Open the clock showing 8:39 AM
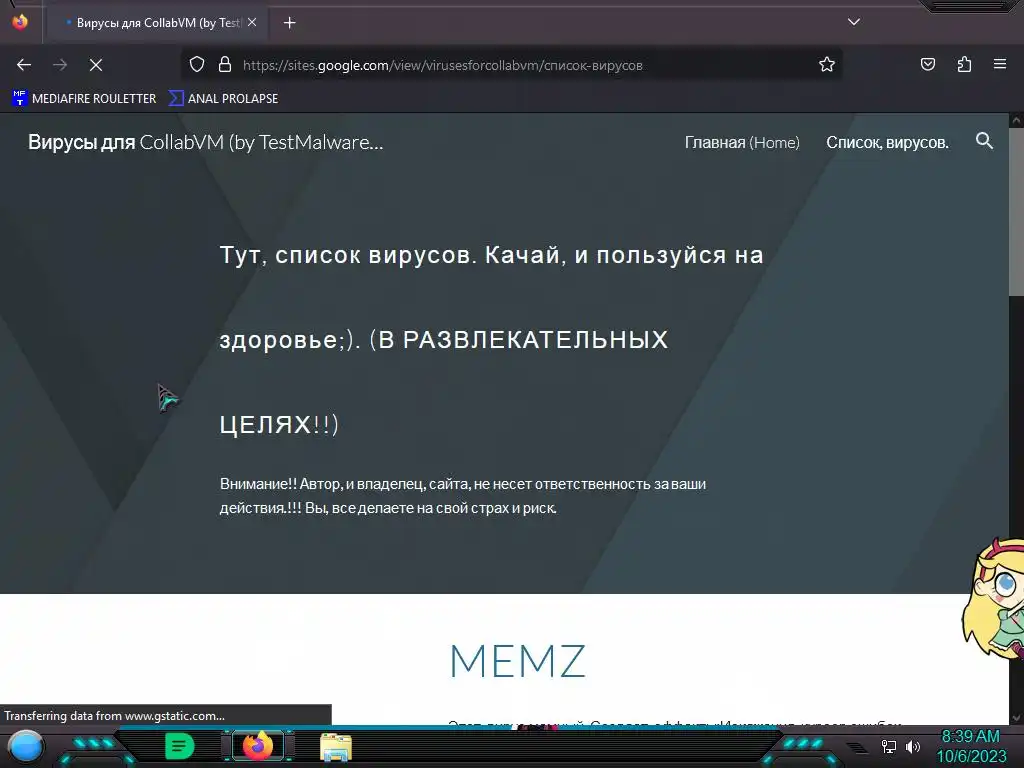The width and height of the screenshot is (1024, 768). click(x=971, y=746)
